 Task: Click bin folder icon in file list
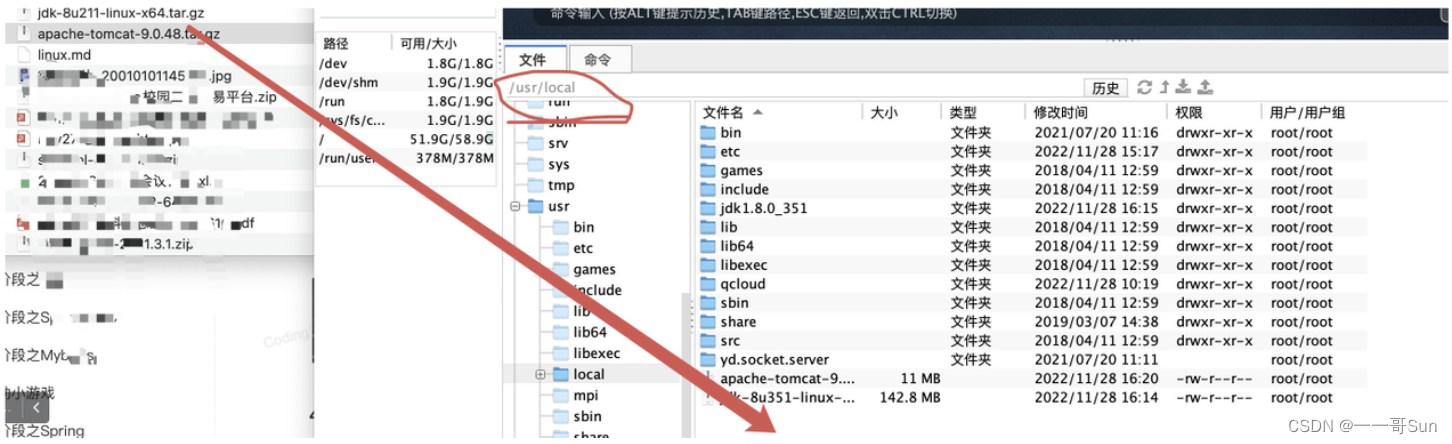tap(708, 132)
